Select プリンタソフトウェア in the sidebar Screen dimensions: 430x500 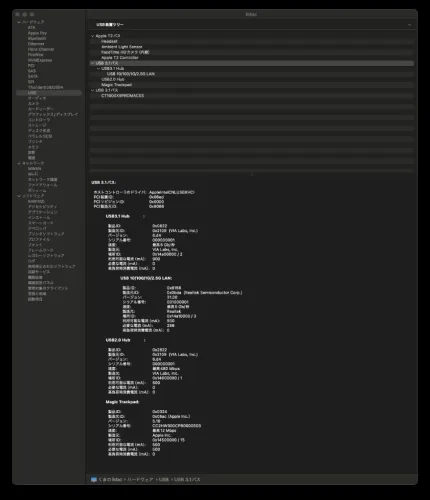point(46,234)
